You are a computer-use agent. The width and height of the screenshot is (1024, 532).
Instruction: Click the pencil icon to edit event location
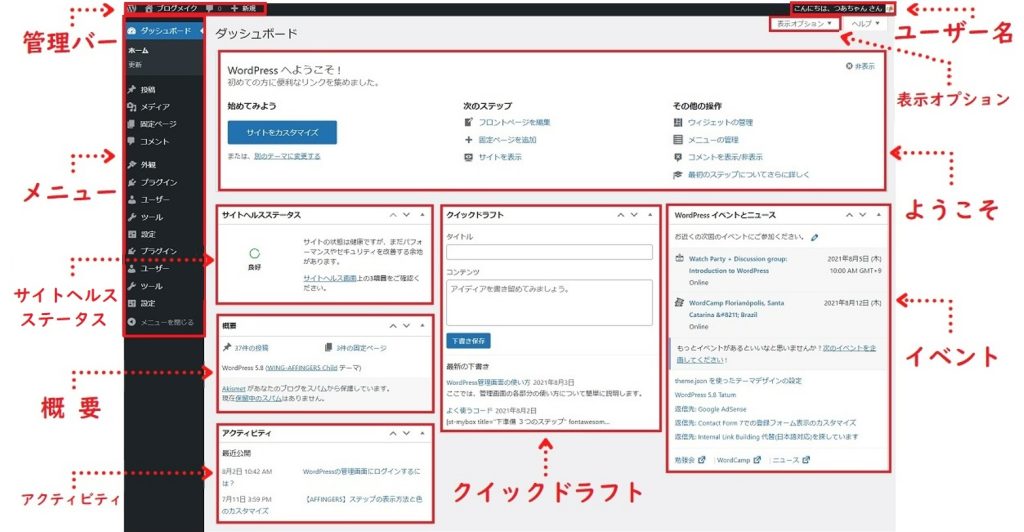click(814, 237)
